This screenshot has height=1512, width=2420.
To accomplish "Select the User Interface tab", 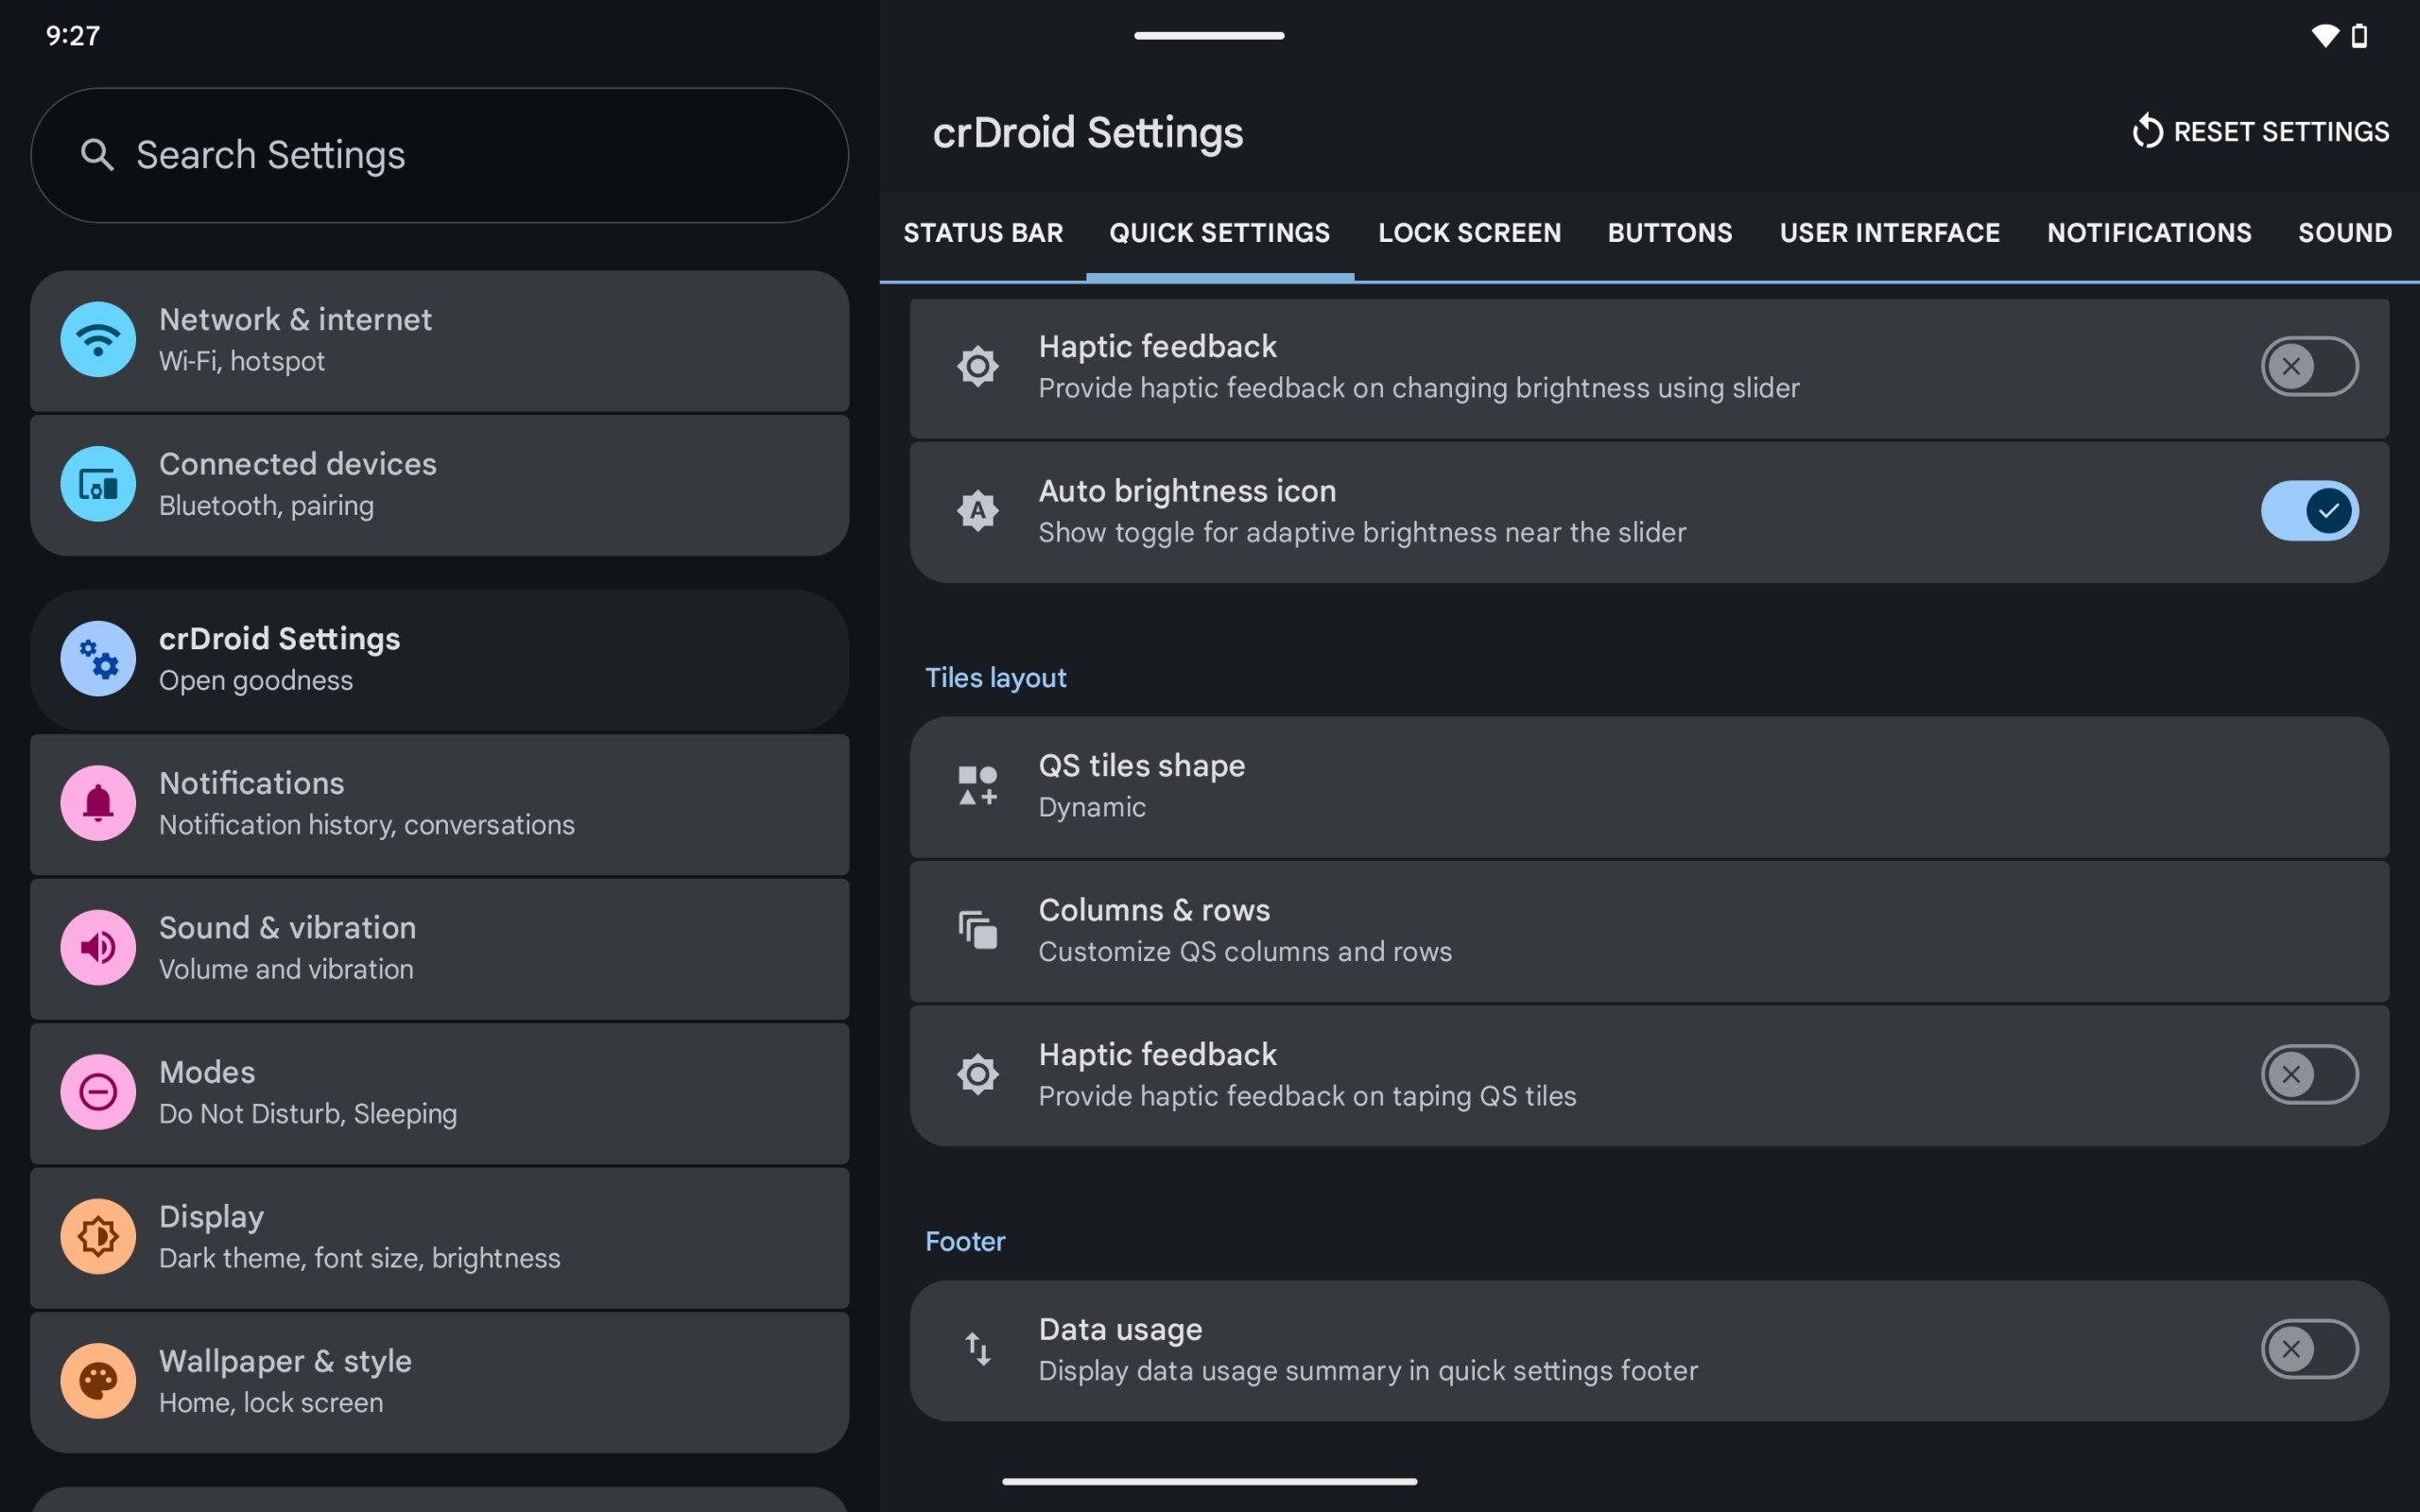I will tap(1889, 233).
